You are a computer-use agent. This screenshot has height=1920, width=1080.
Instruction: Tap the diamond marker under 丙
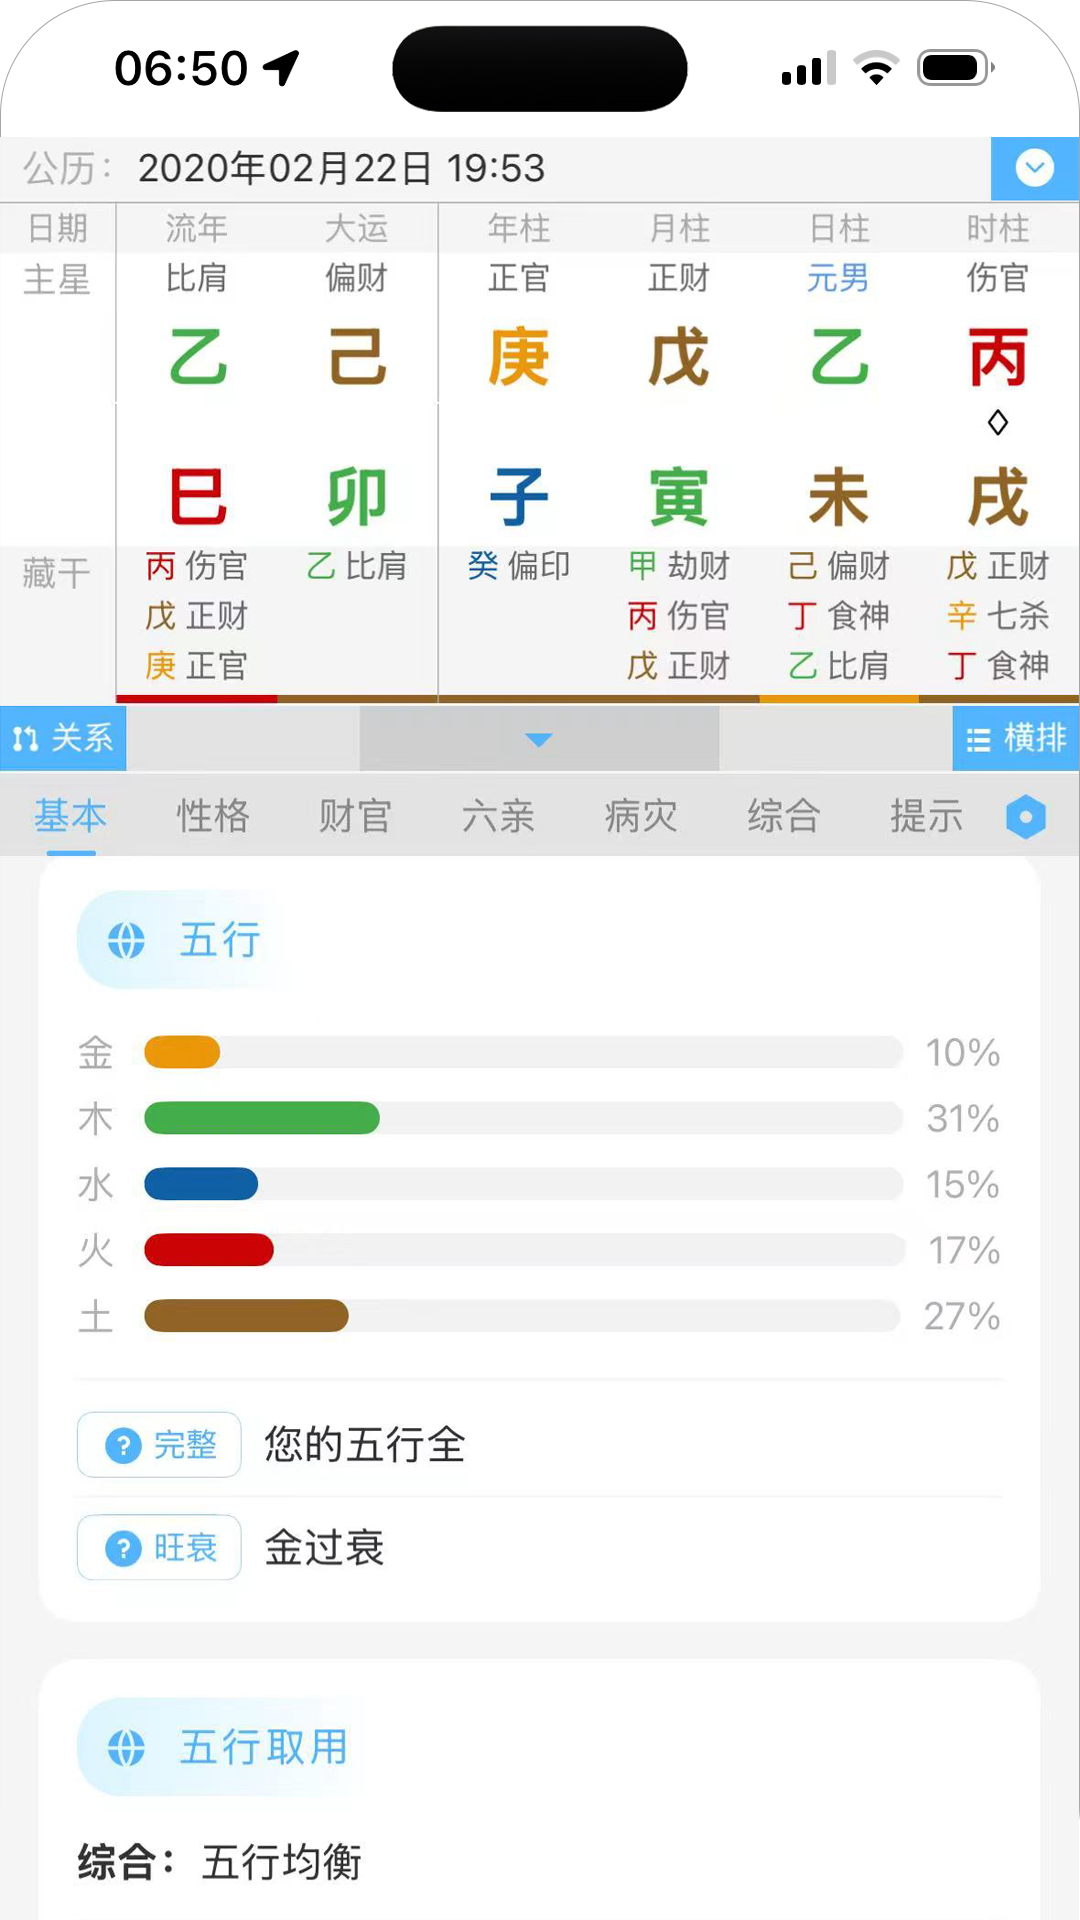point(997,423)
